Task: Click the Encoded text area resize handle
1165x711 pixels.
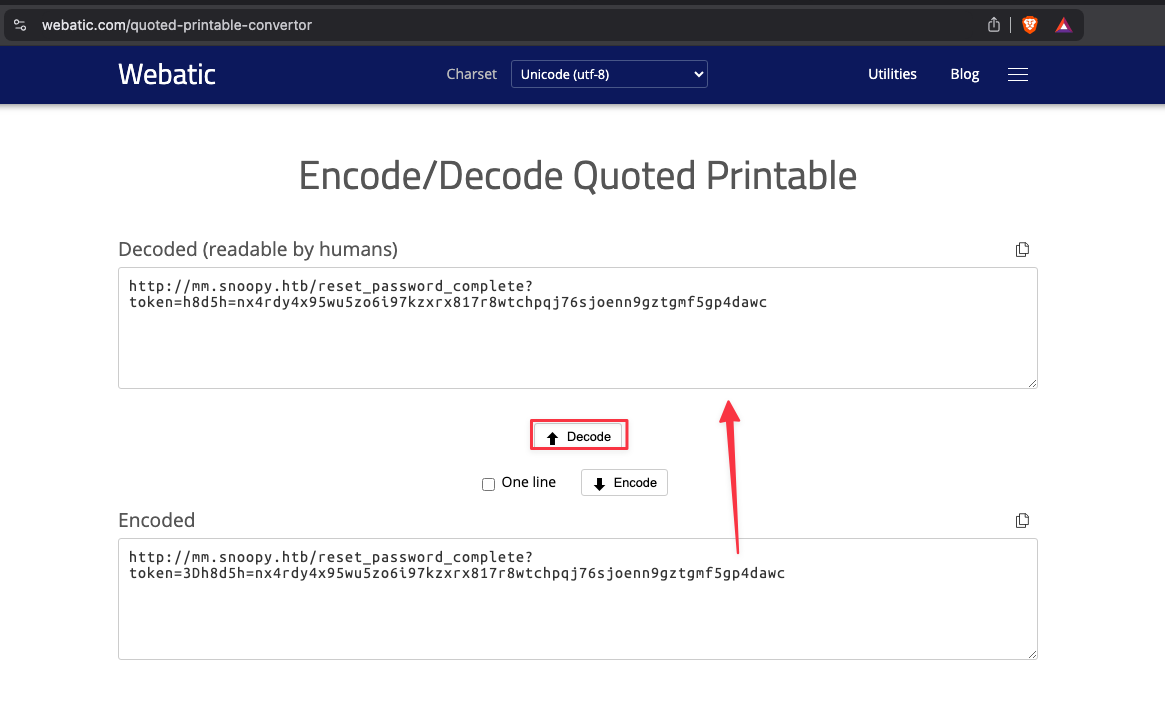Action: click(1032, 655)
